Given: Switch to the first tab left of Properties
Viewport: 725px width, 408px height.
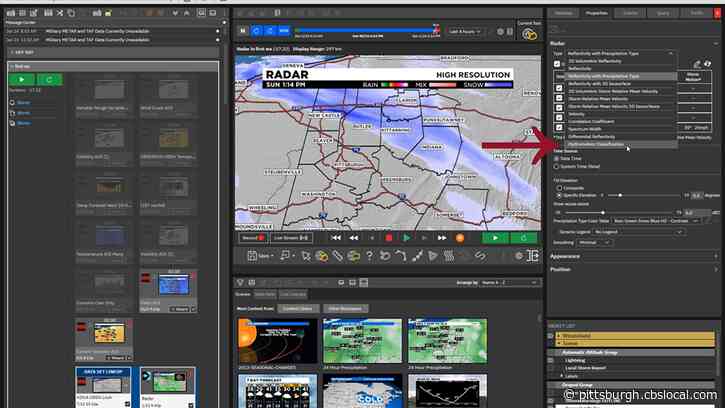Looking at the screenshot, I should coord(564,13).
